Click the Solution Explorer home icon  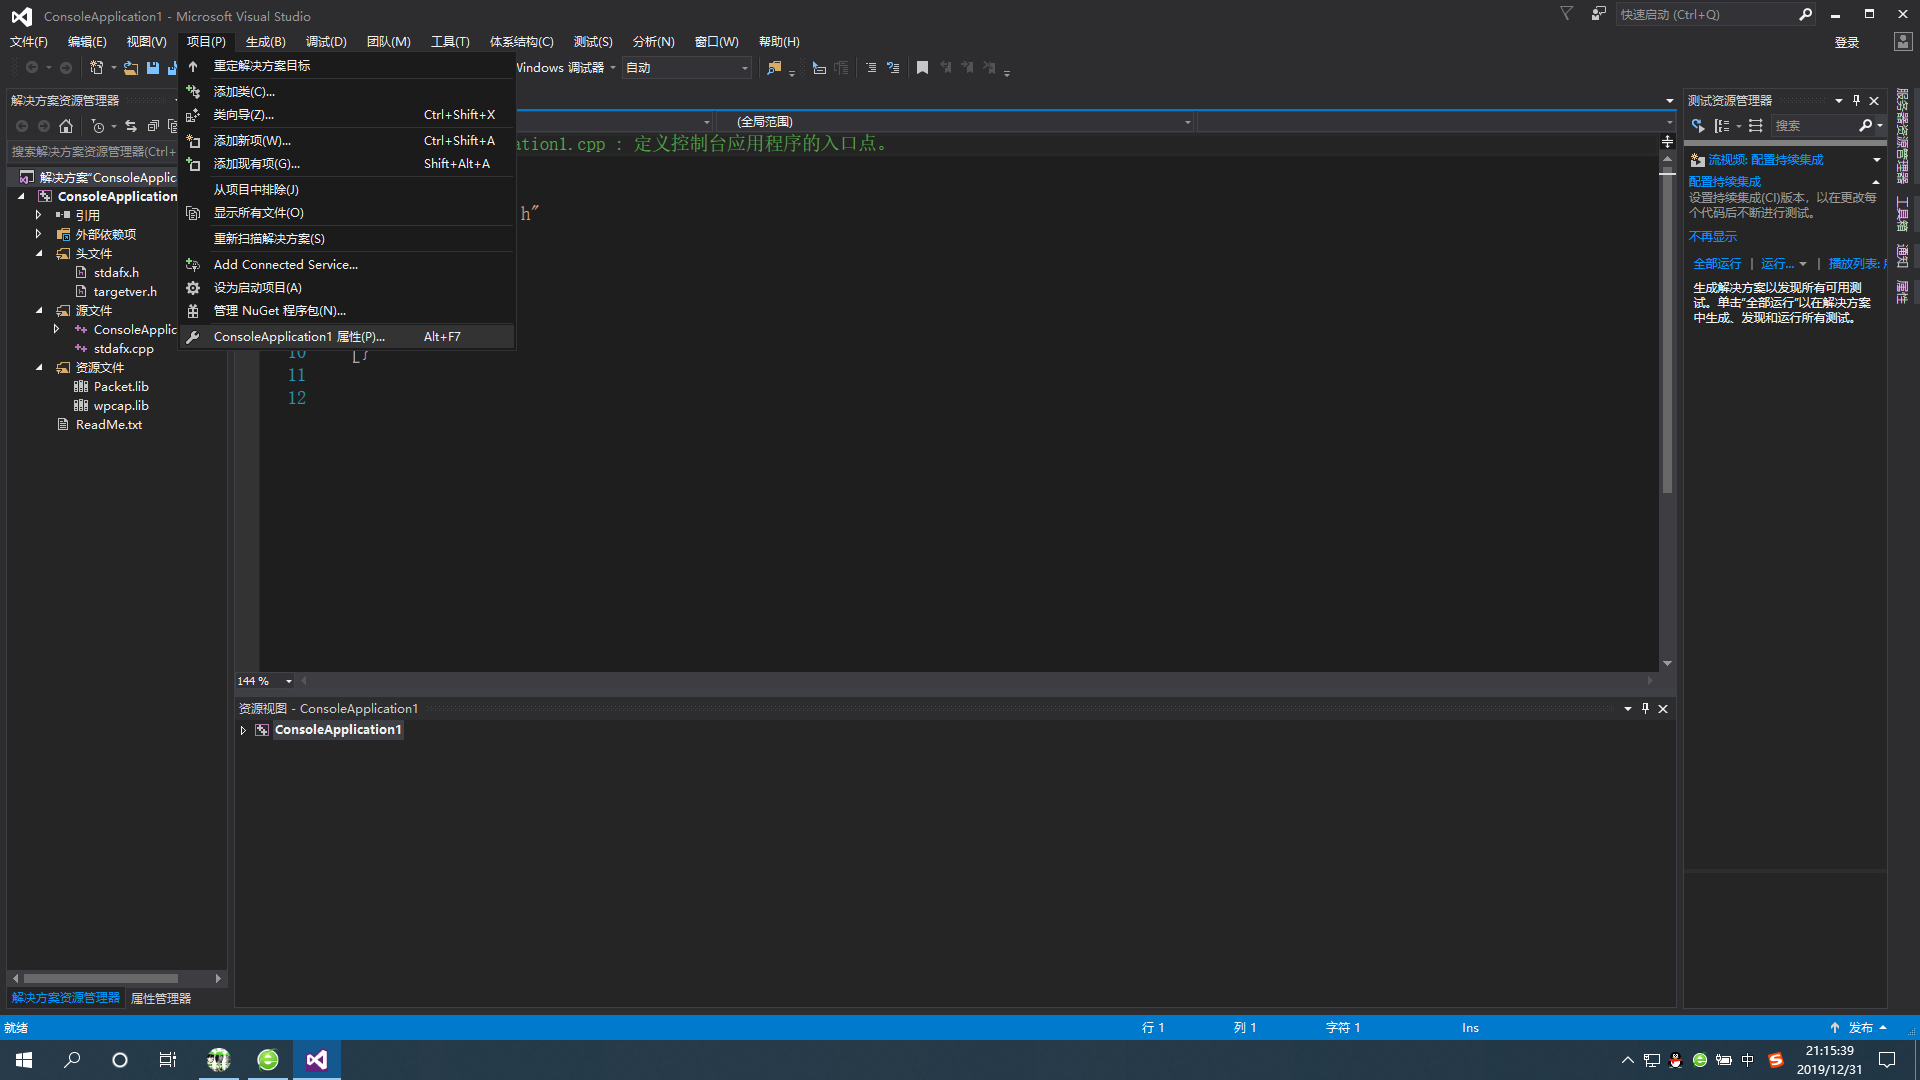(x=66, y=126)
